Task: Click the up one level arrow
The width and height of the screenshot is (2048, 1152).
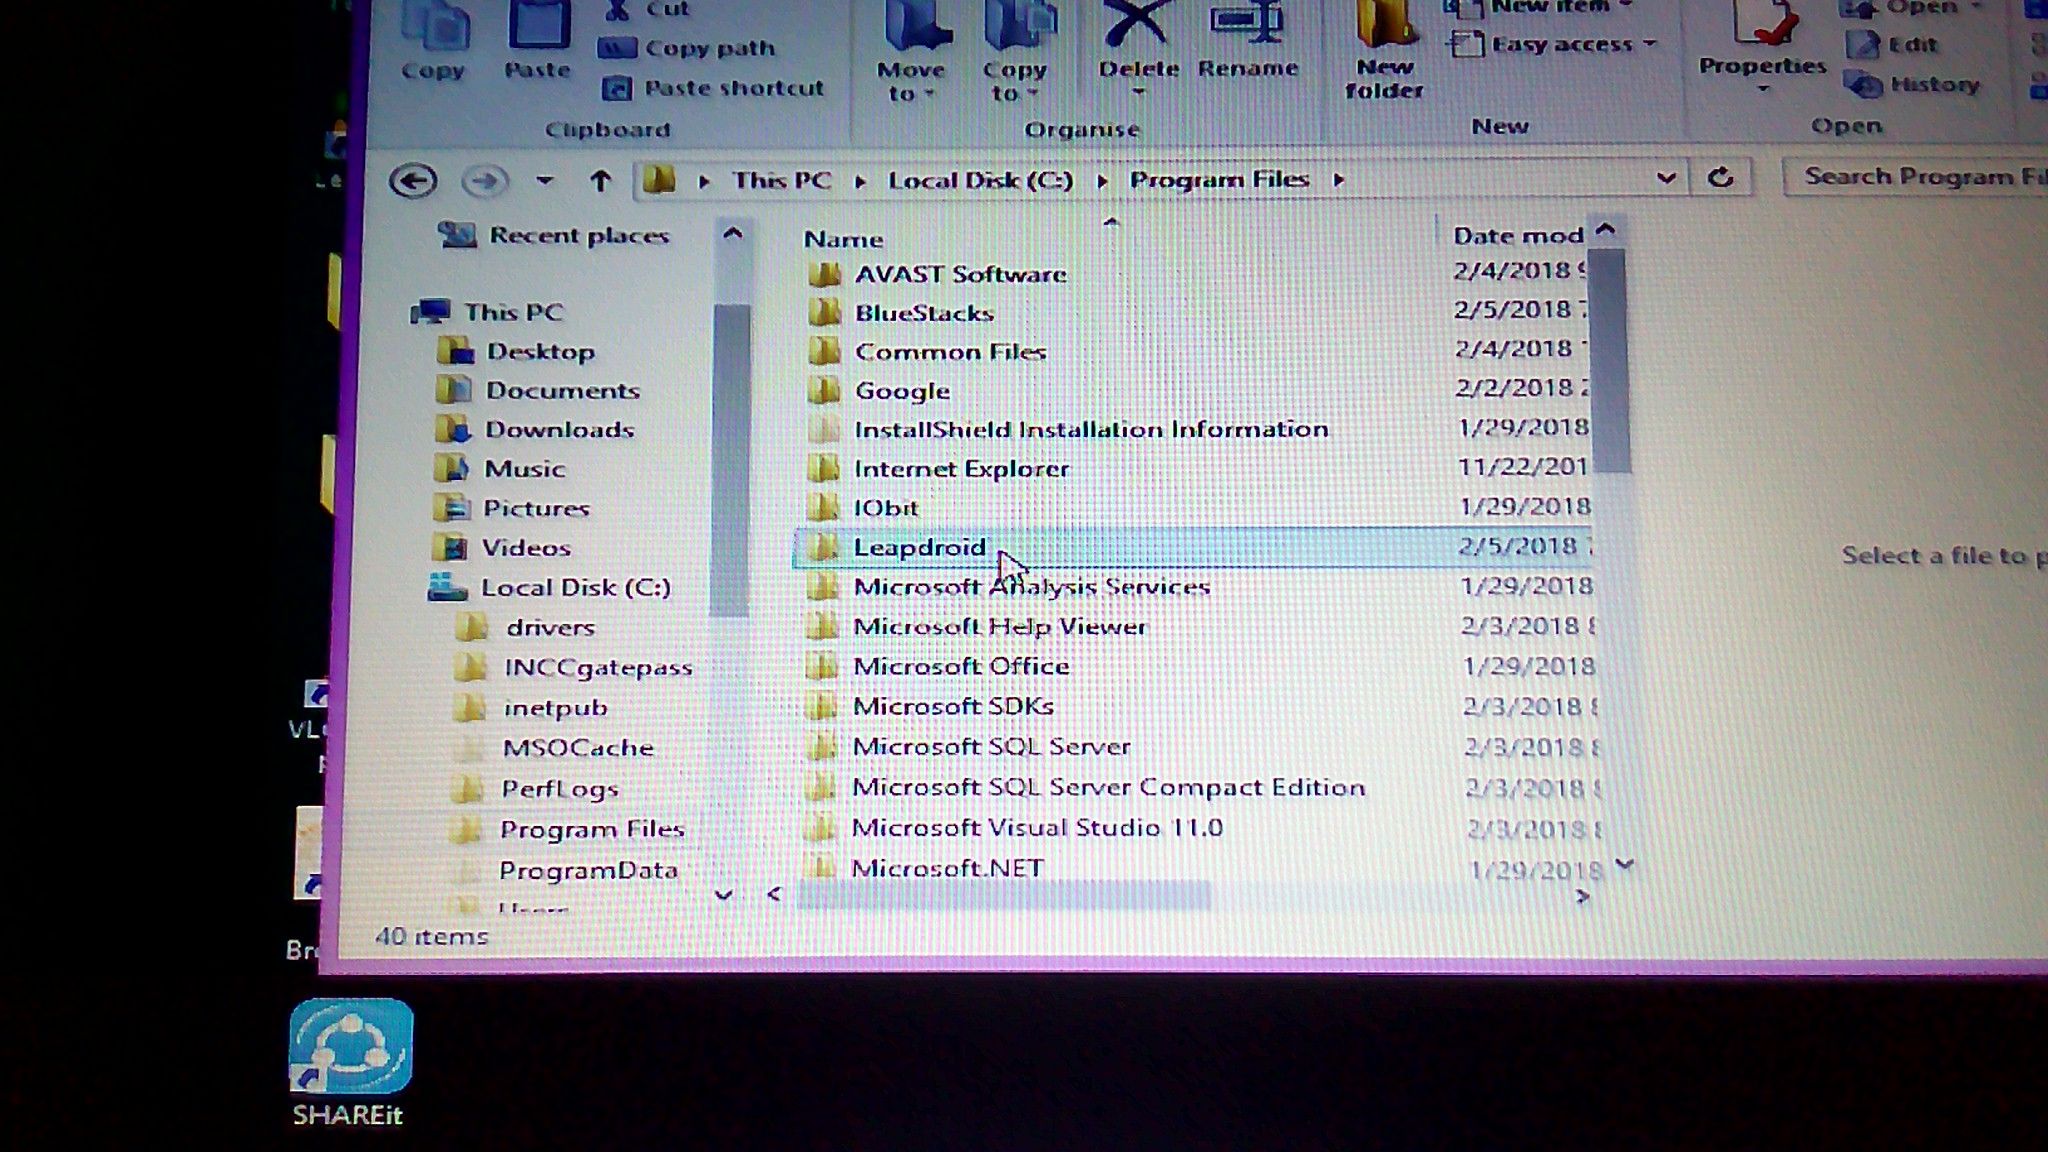Action: [600, 181]
